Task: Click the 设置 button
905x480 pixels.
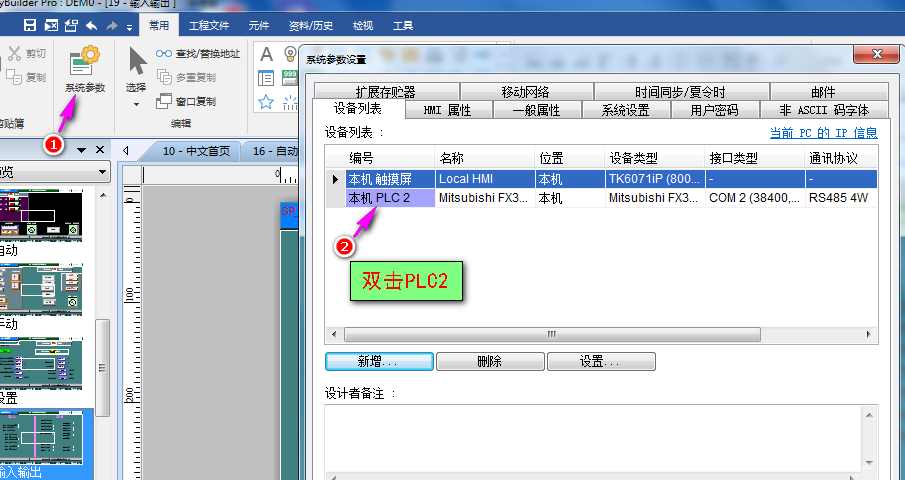Action: click(601, 361)
